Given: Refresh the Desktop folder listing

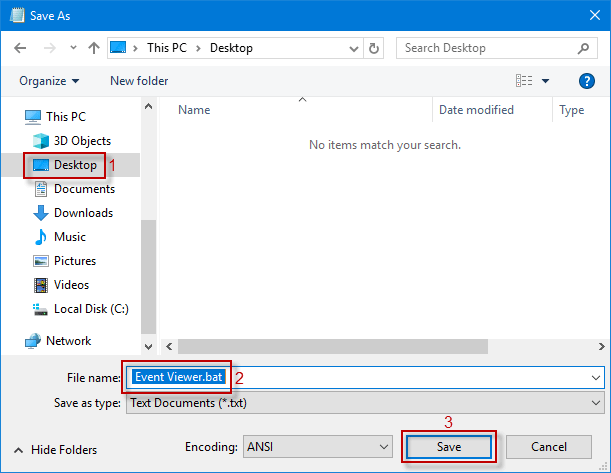Looking at the screenshot, I should (374, 48).
